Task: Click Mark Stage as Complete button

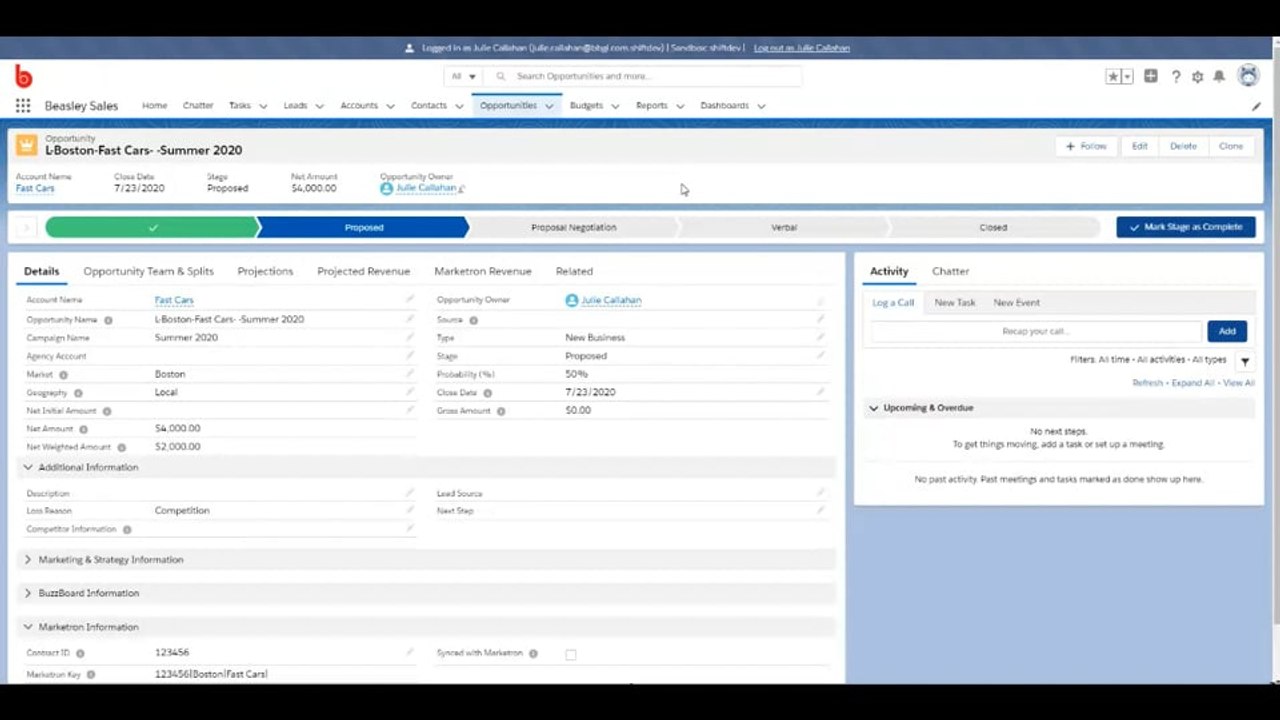Action: tap(1186, 227)
